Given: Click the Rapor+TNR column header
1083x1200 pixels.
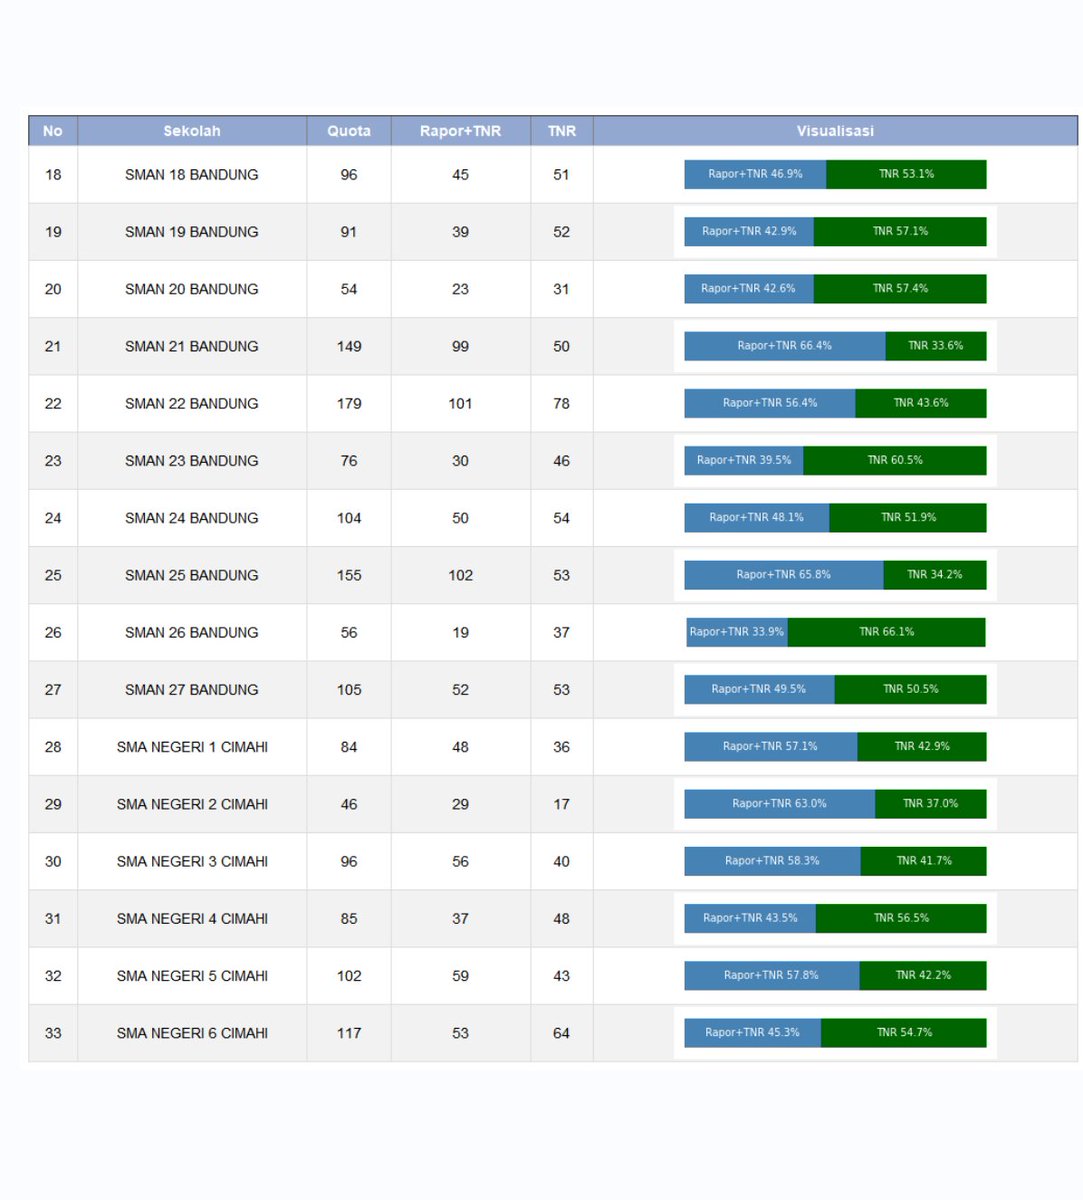Looking at the screenshot, I should pos(460,131).
